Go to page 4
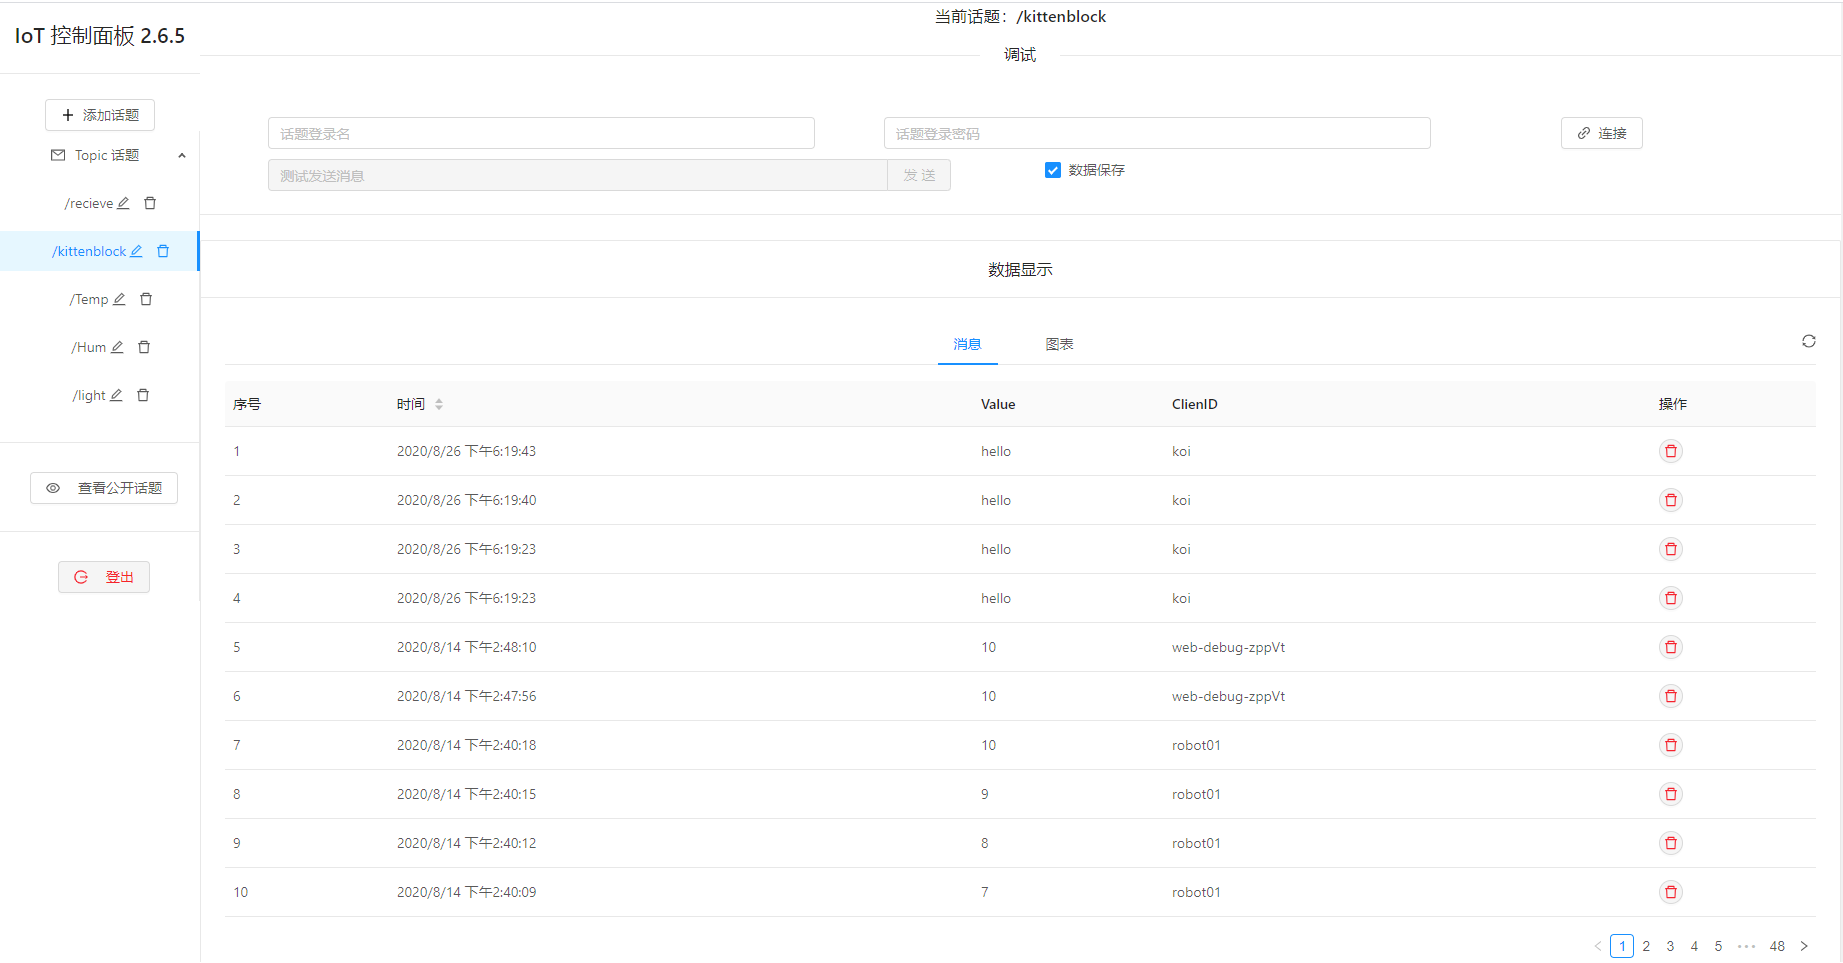 [x=1694, y=946]
